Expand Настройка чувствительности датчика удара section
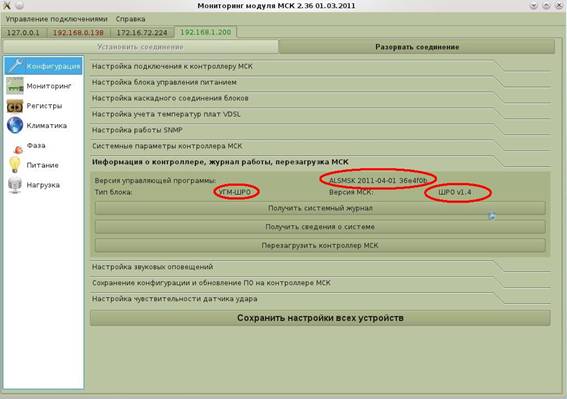Screen dimensions: 567x399 pos(320,299)
